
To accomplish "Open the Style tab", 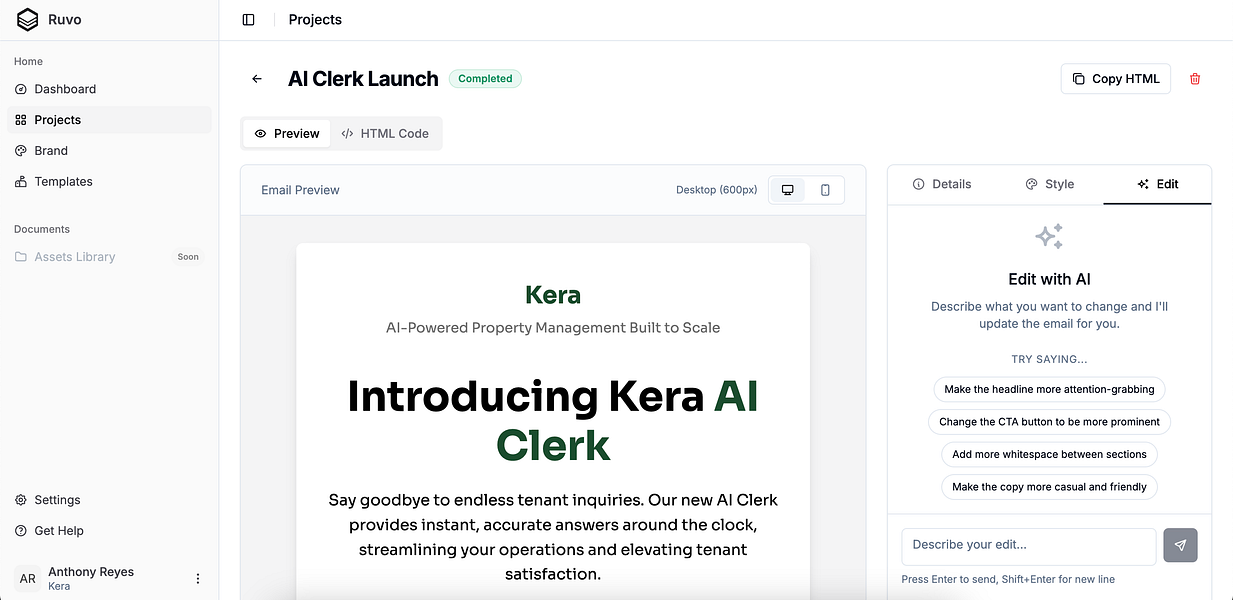I will [x=1050, y=184].
